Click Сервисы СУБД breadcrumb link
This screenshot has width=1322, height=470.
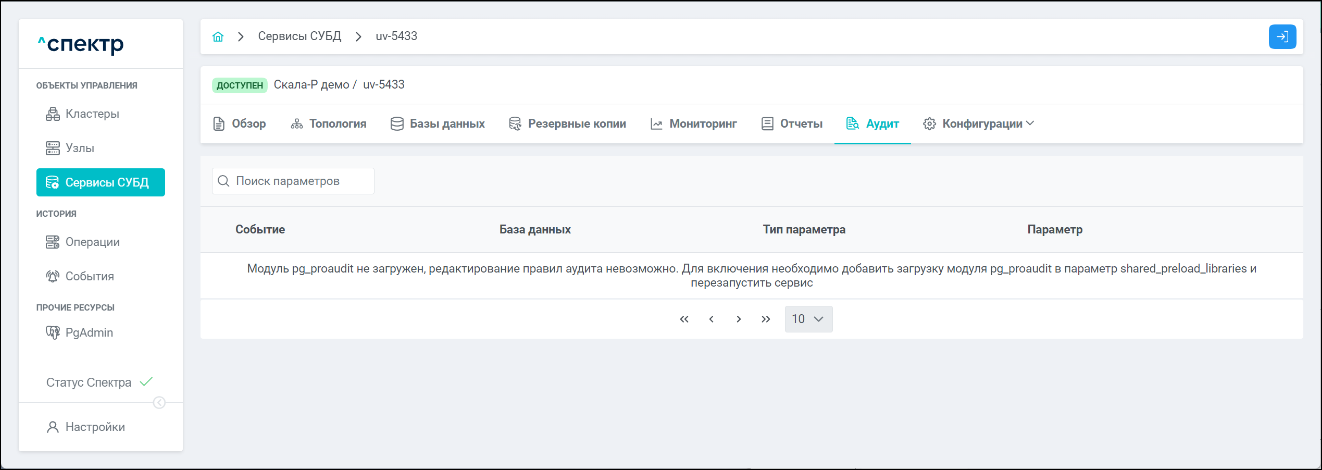[299, 36]
